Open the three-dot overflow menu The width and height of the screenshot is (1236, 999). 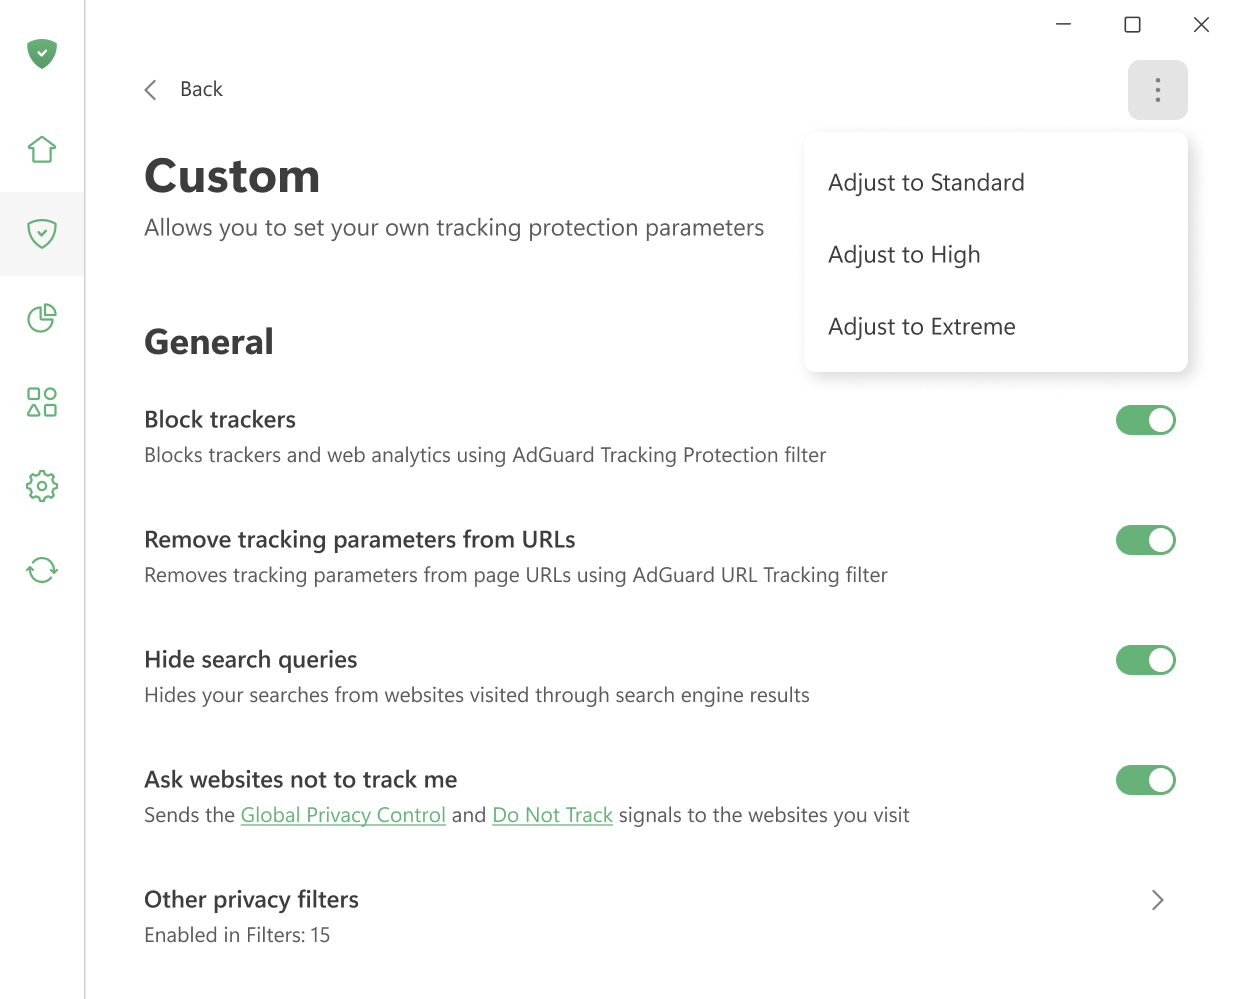[x=1157, y=89]
